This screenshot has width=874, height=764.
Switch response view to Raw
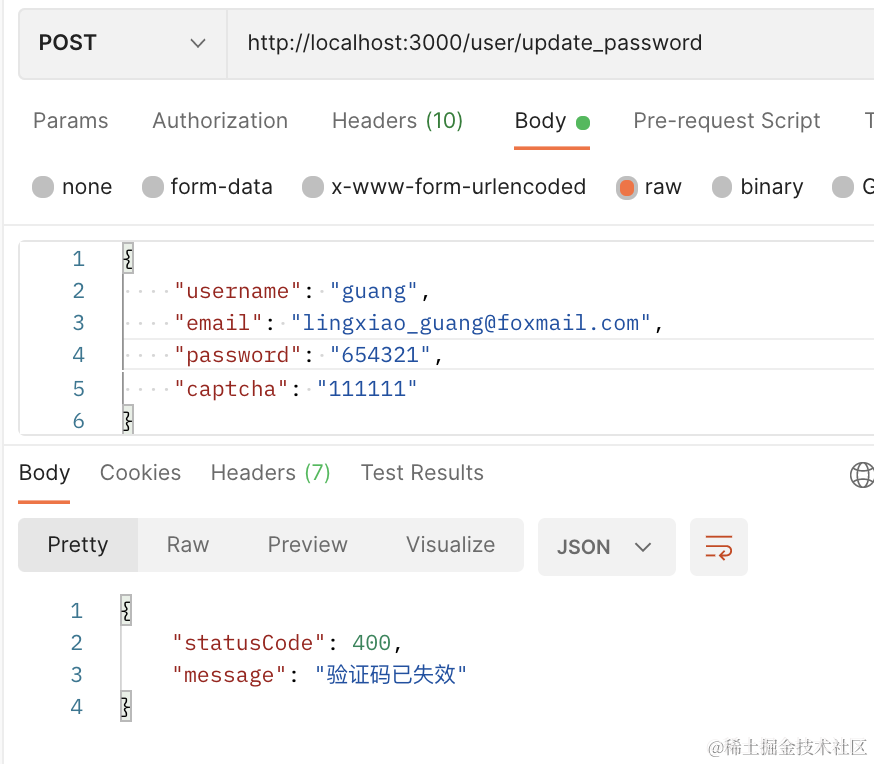coord(188,545)
